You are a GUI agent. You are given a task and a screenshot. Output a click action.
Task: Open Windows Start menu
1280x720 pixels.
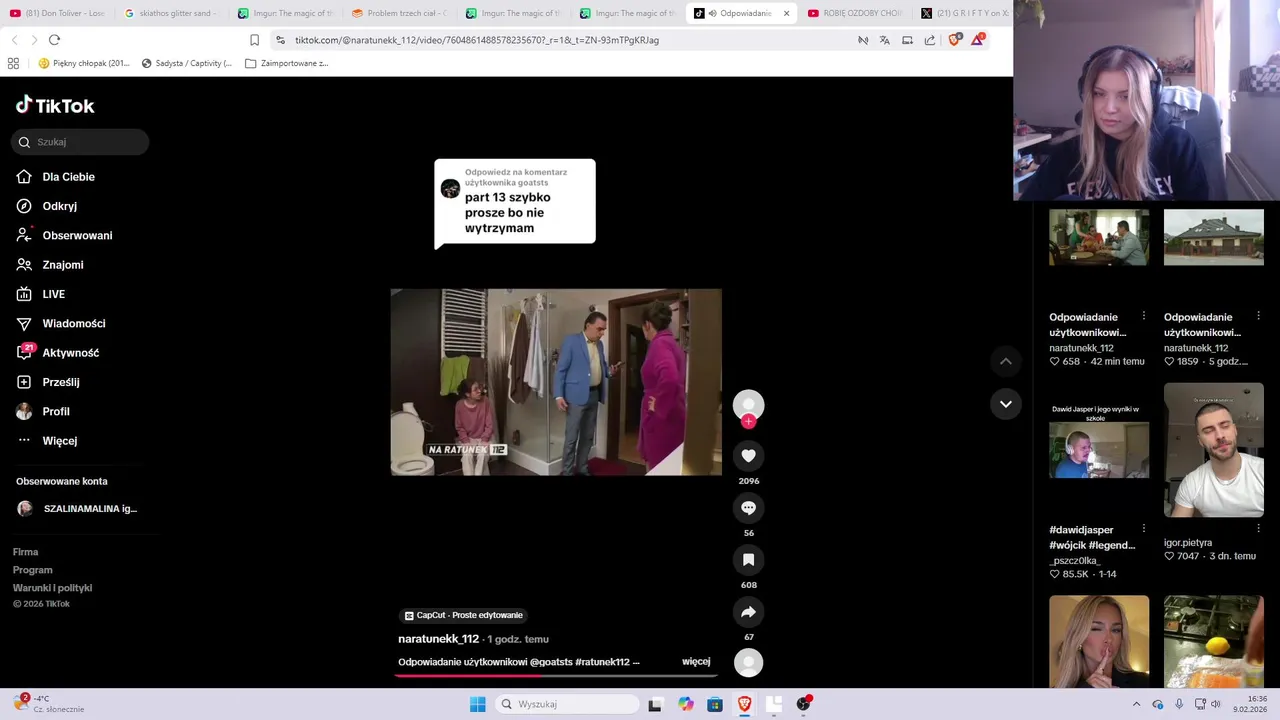[477, 704]
